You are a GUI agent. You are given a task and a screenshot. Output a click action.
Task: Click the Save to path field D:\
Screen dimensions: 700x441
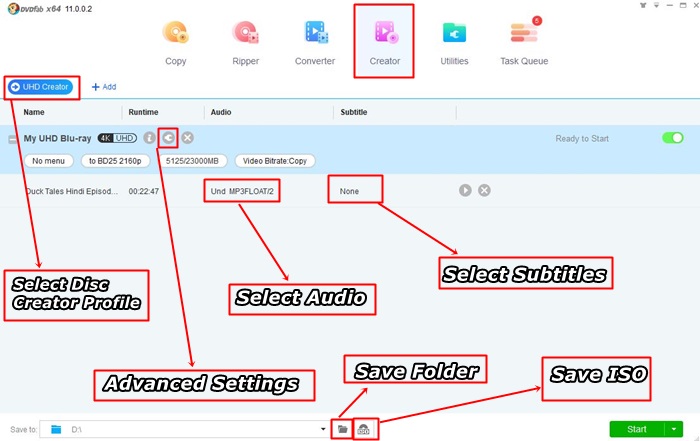click(184, 429)
